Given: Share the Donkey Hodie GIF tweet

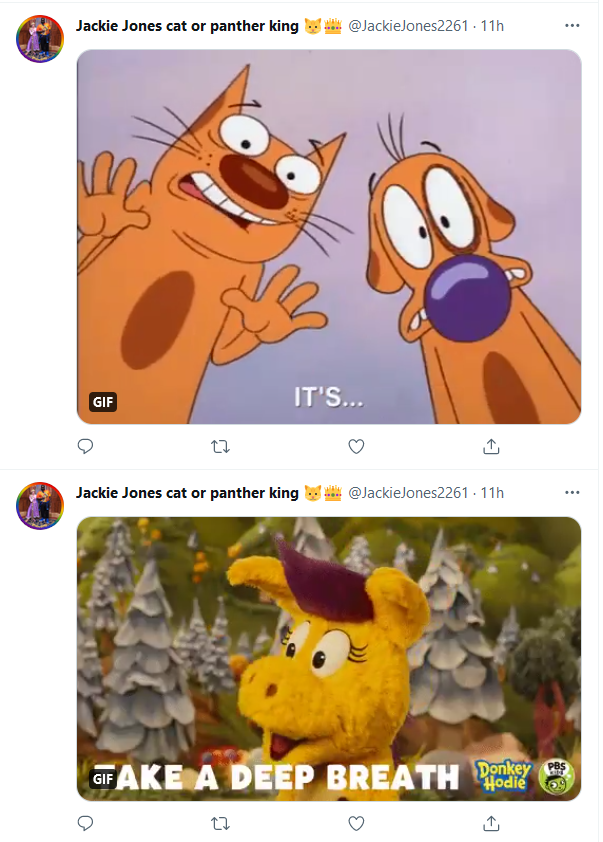Looking at the screenshot, I should [x=491, y=823].
